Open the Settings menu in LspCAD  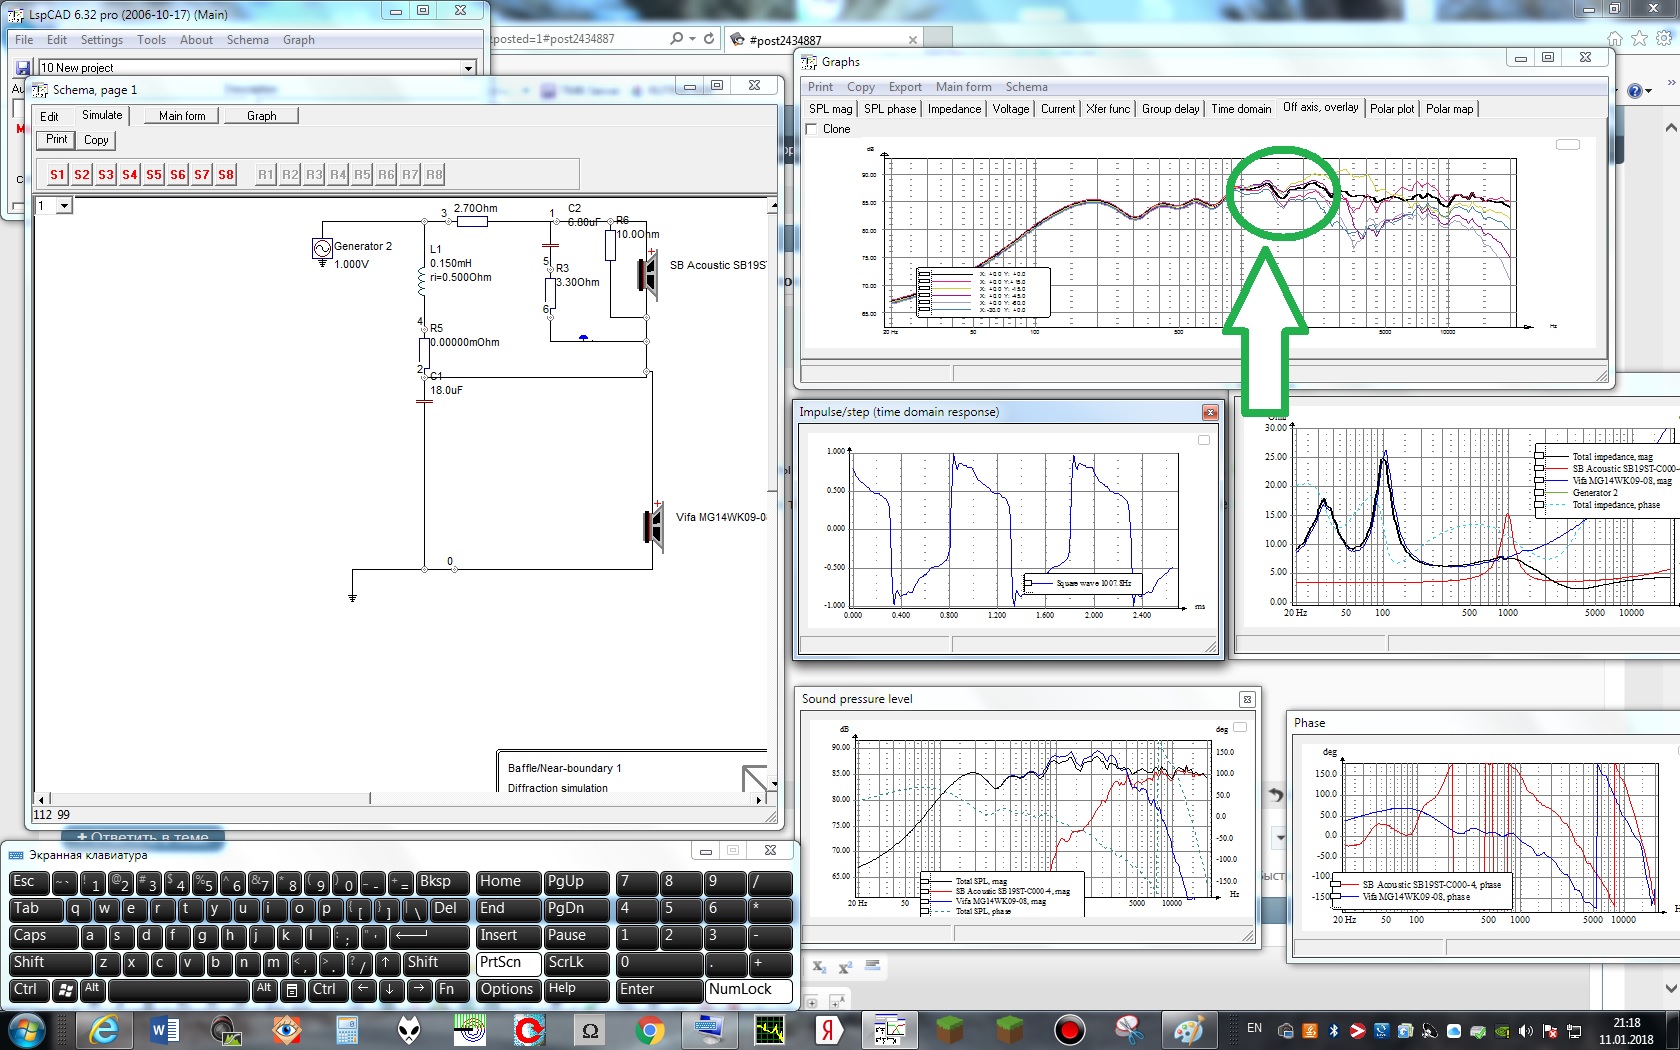(x=101, y=40)
